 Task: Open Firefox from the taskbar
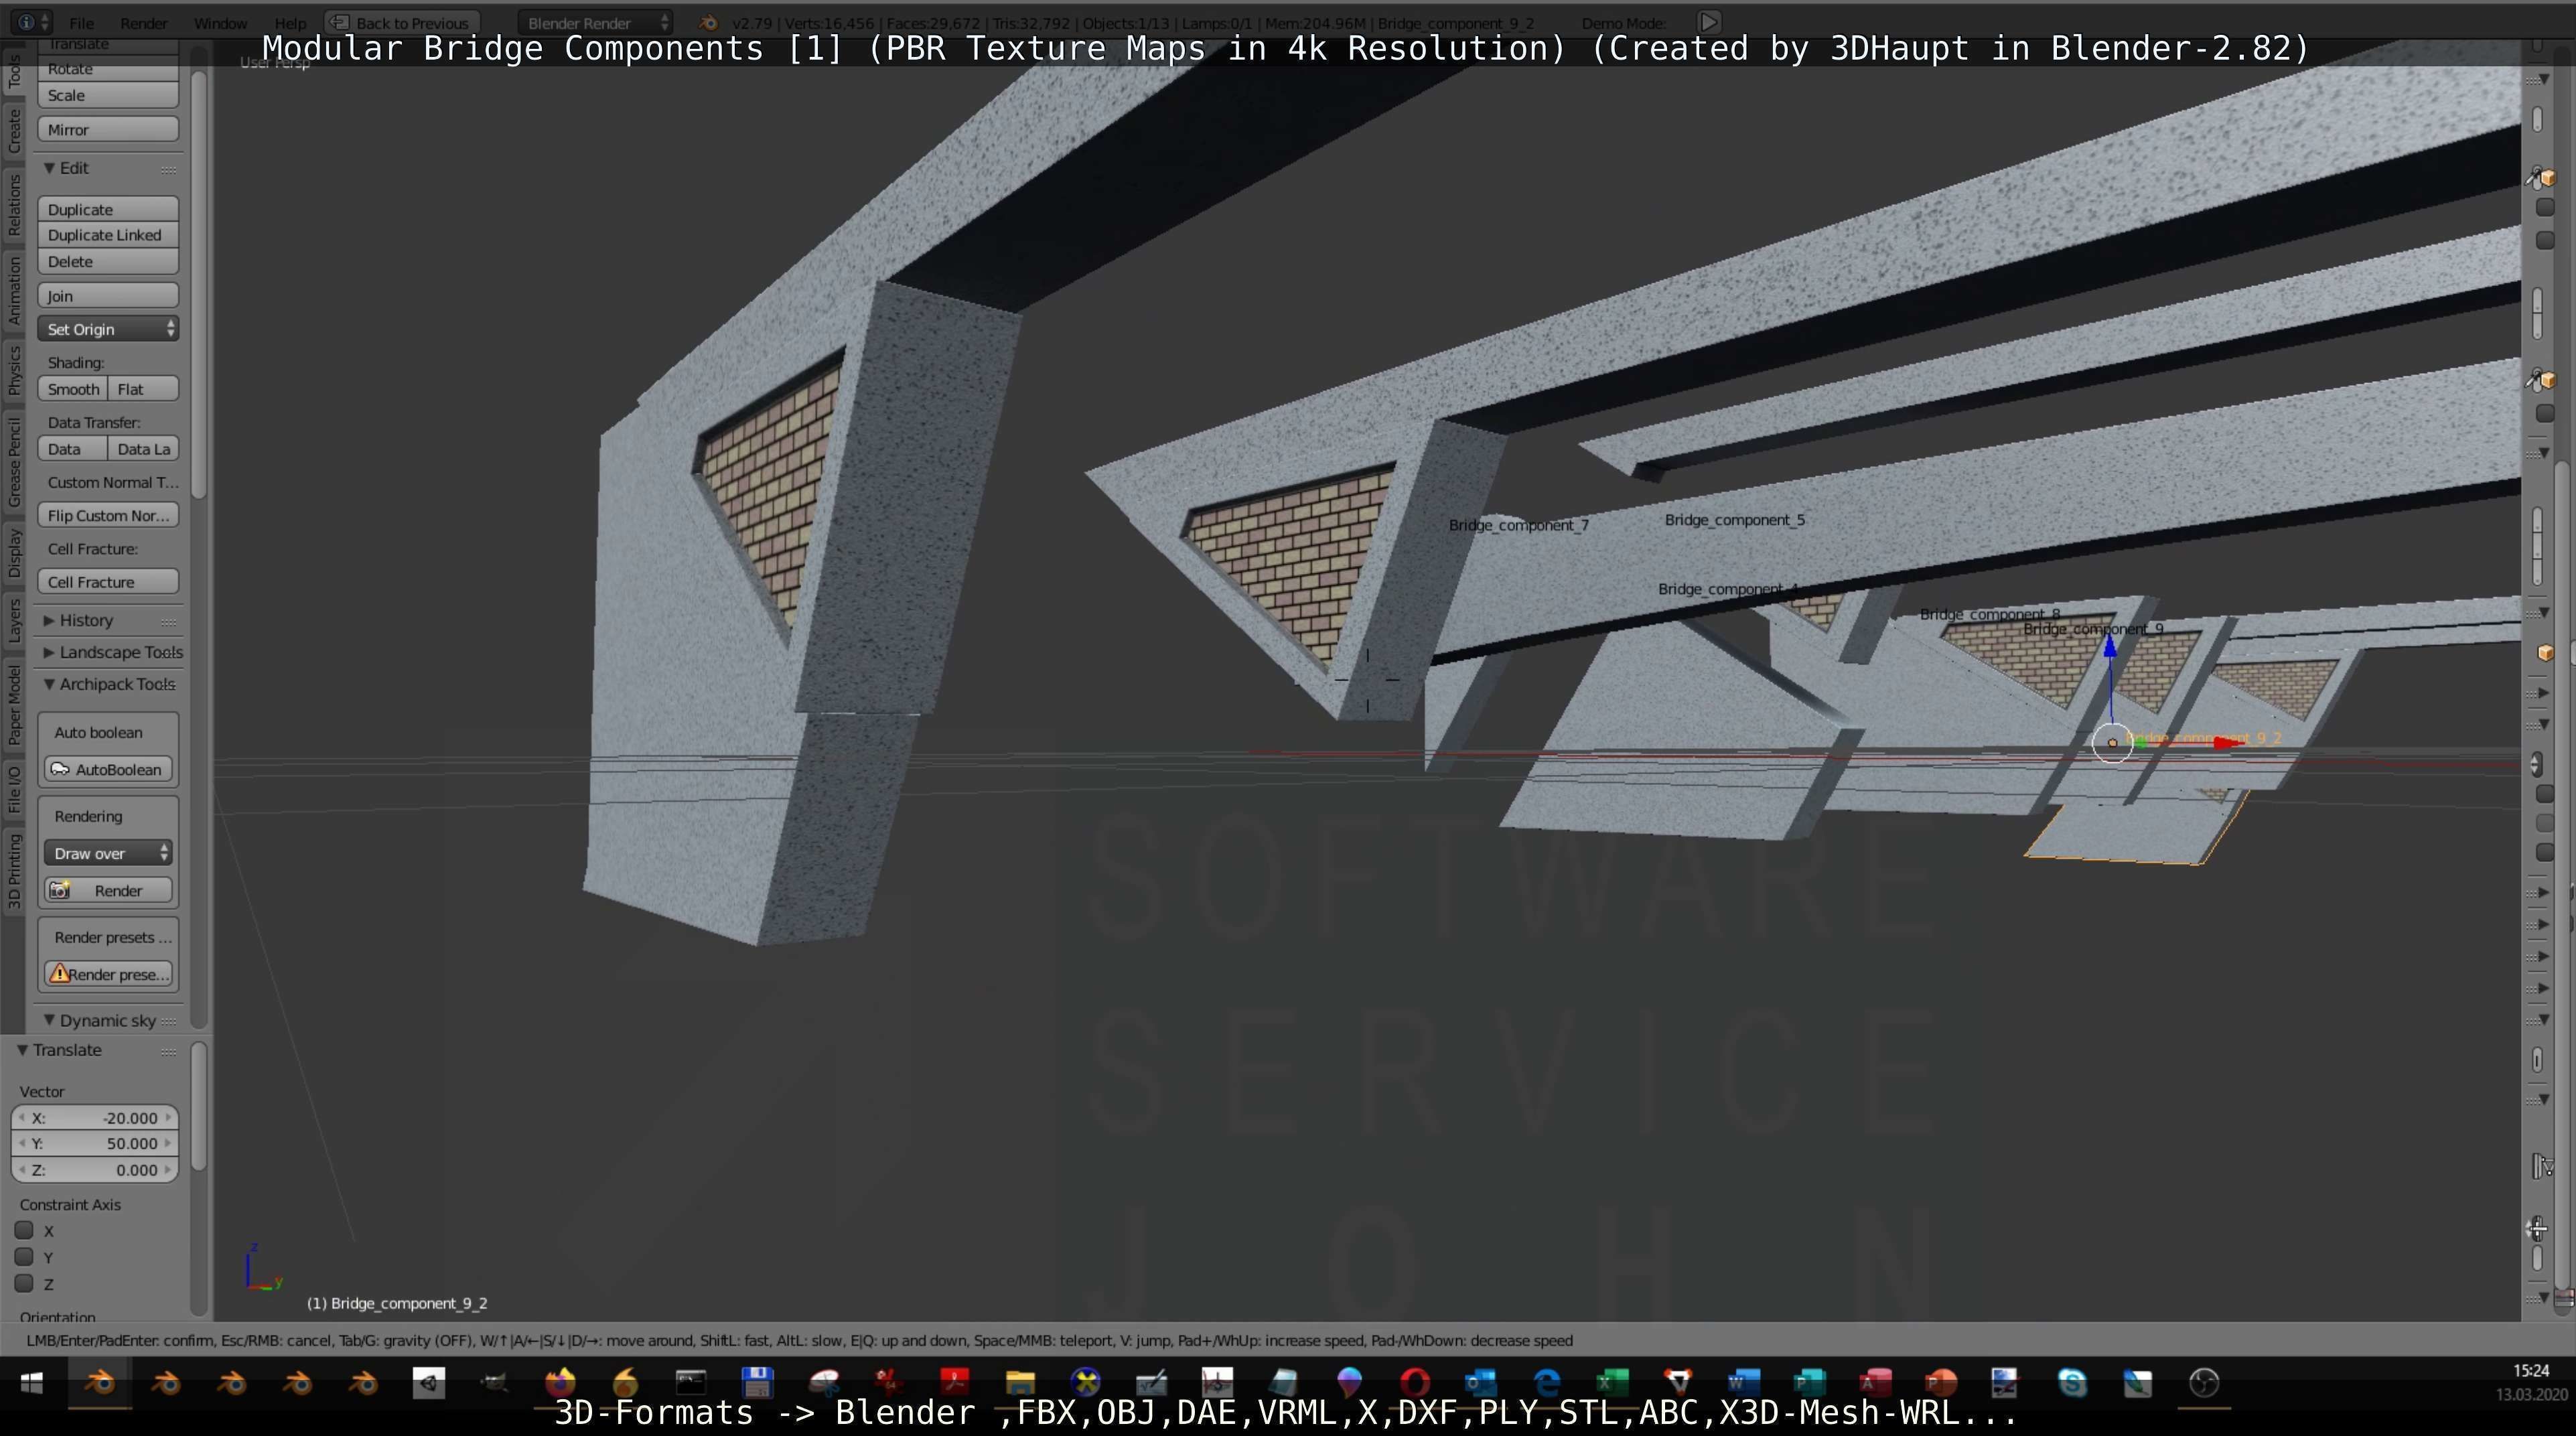[x=560, y=1383]
